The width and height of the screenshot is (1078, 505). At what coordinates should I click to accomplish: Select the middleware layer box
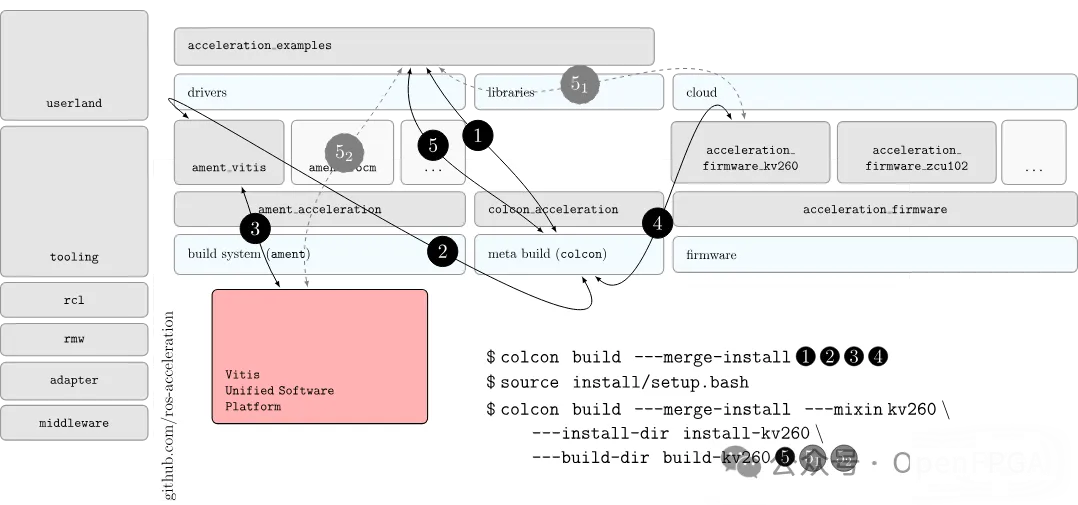point(74,423)
